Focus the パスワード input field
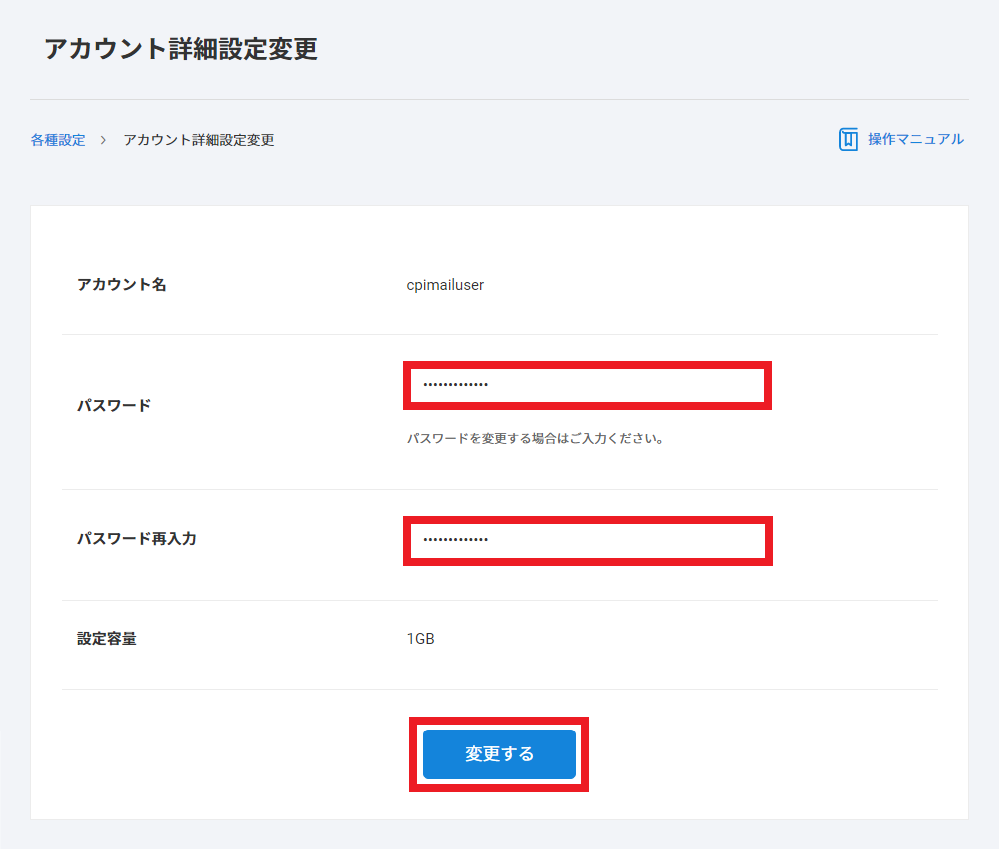 (x=587, y=385)
